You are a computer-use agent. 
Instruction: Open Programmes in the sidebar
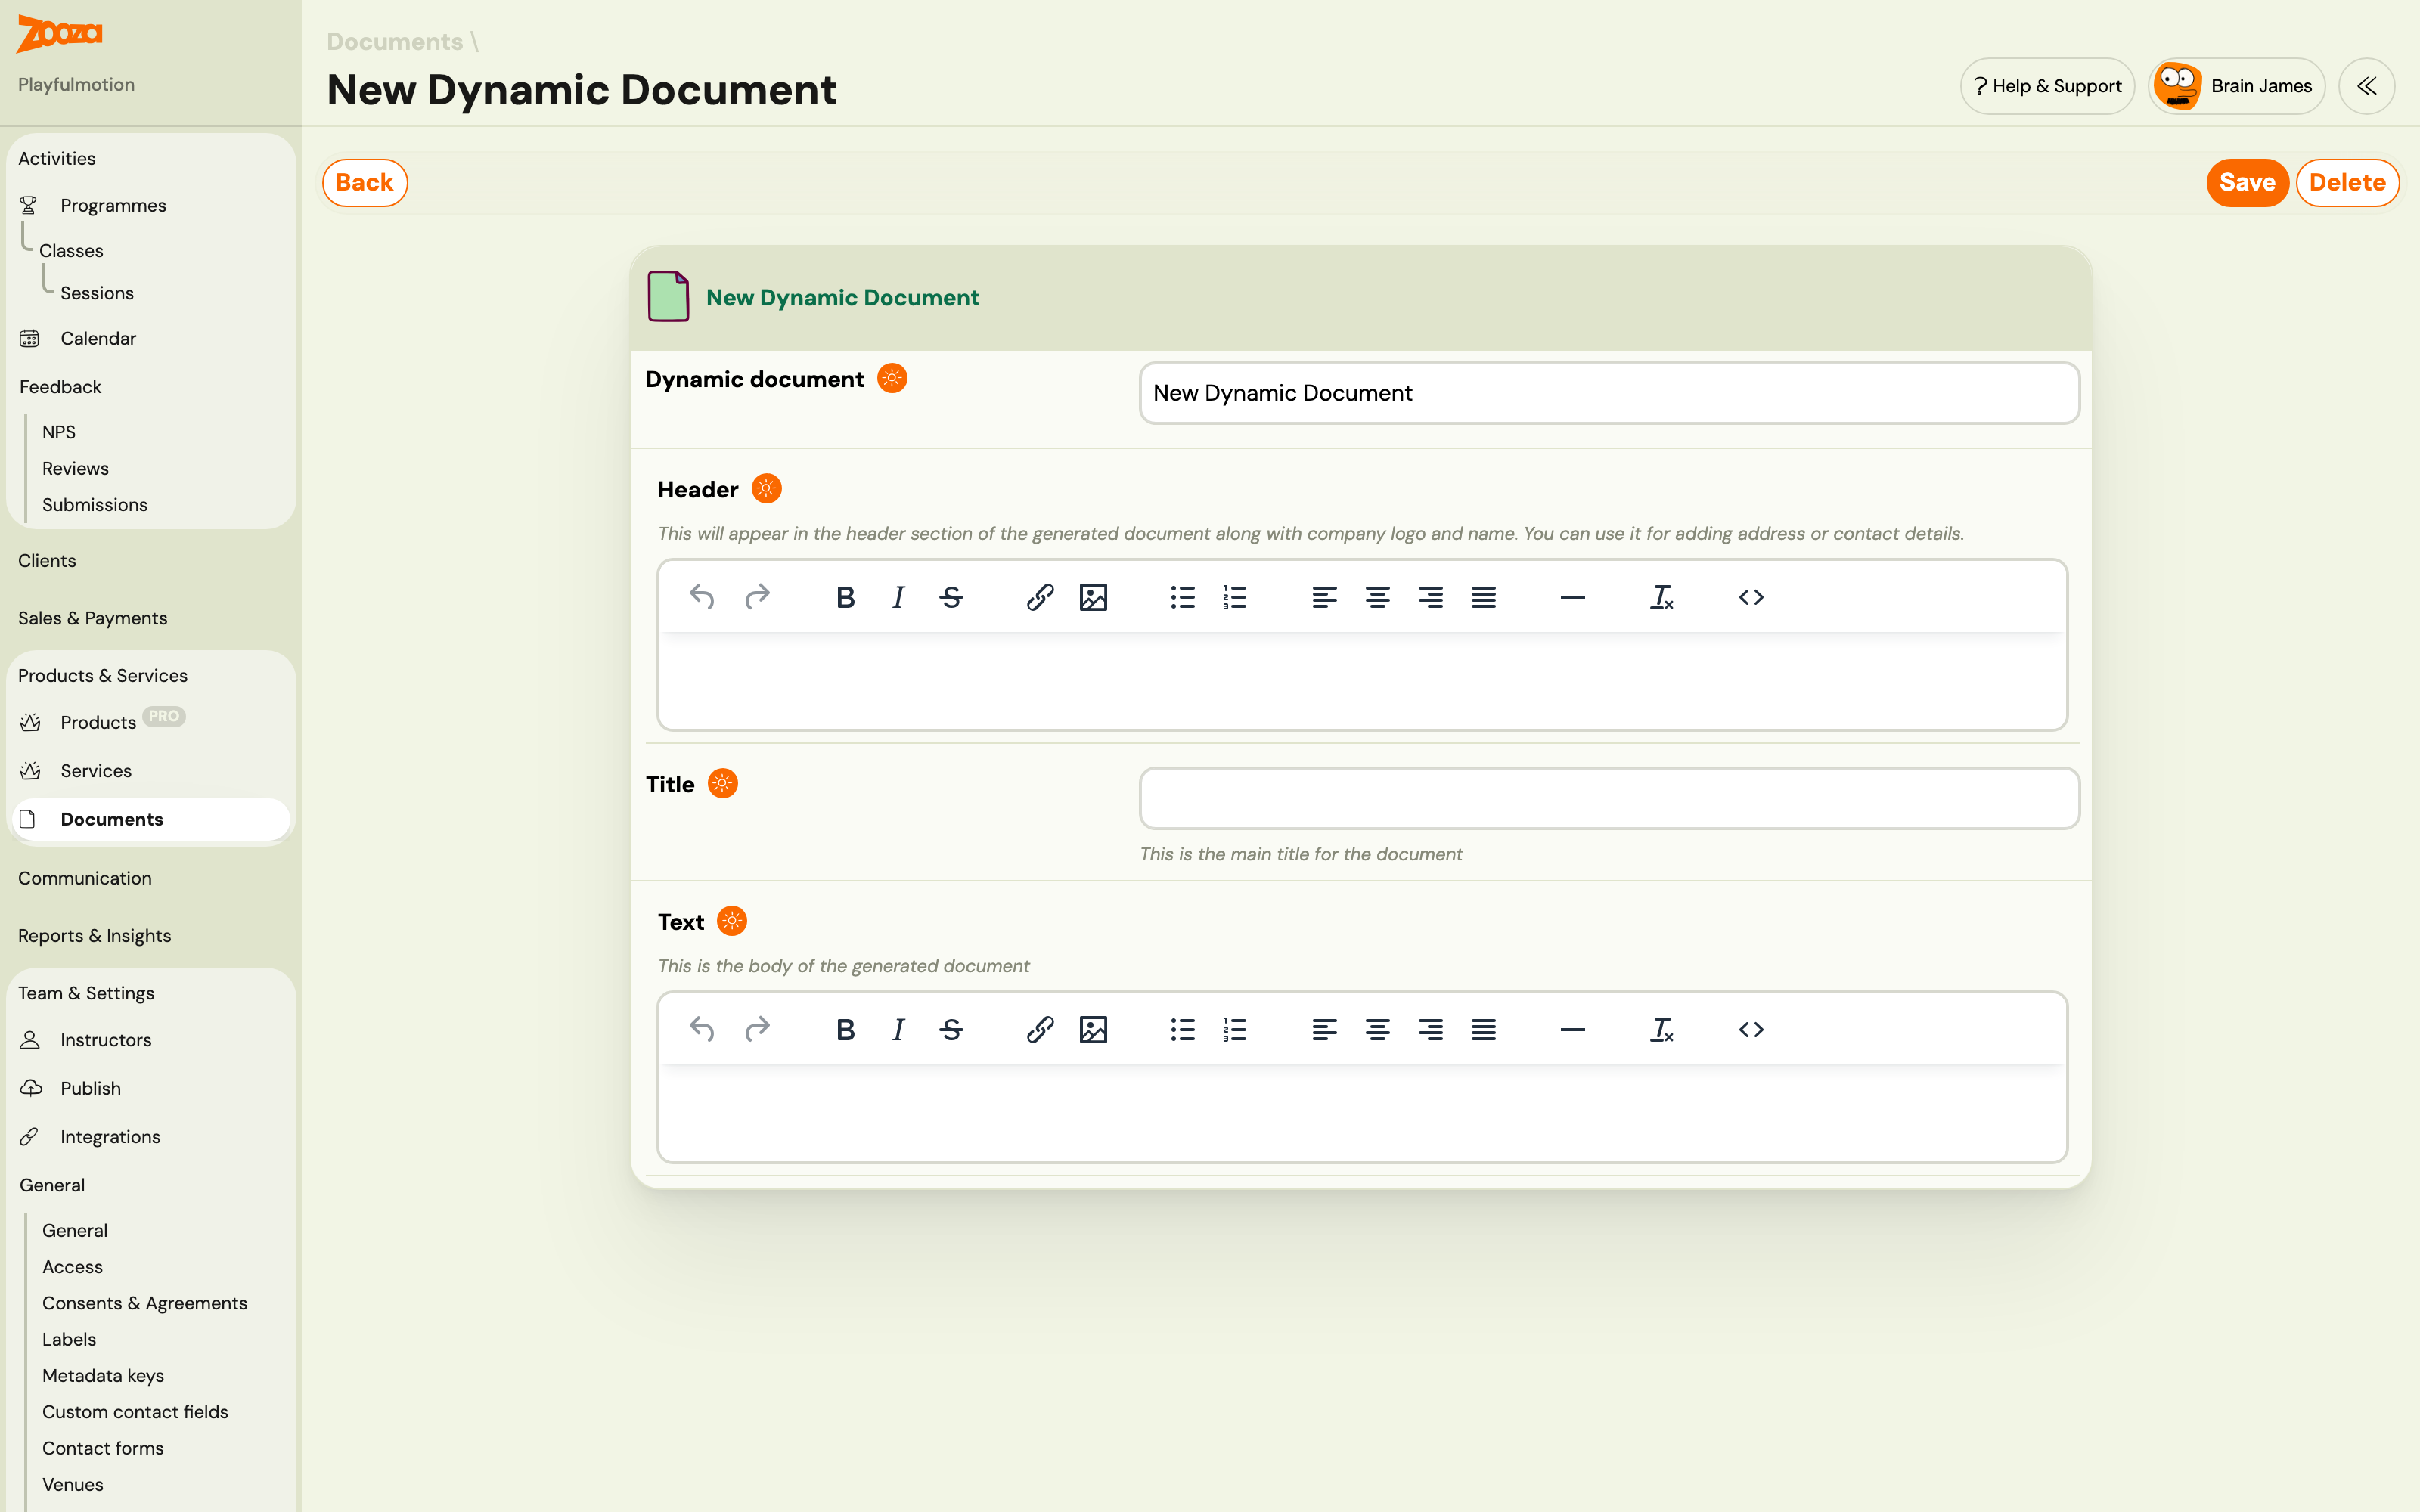tap(113, 205)
